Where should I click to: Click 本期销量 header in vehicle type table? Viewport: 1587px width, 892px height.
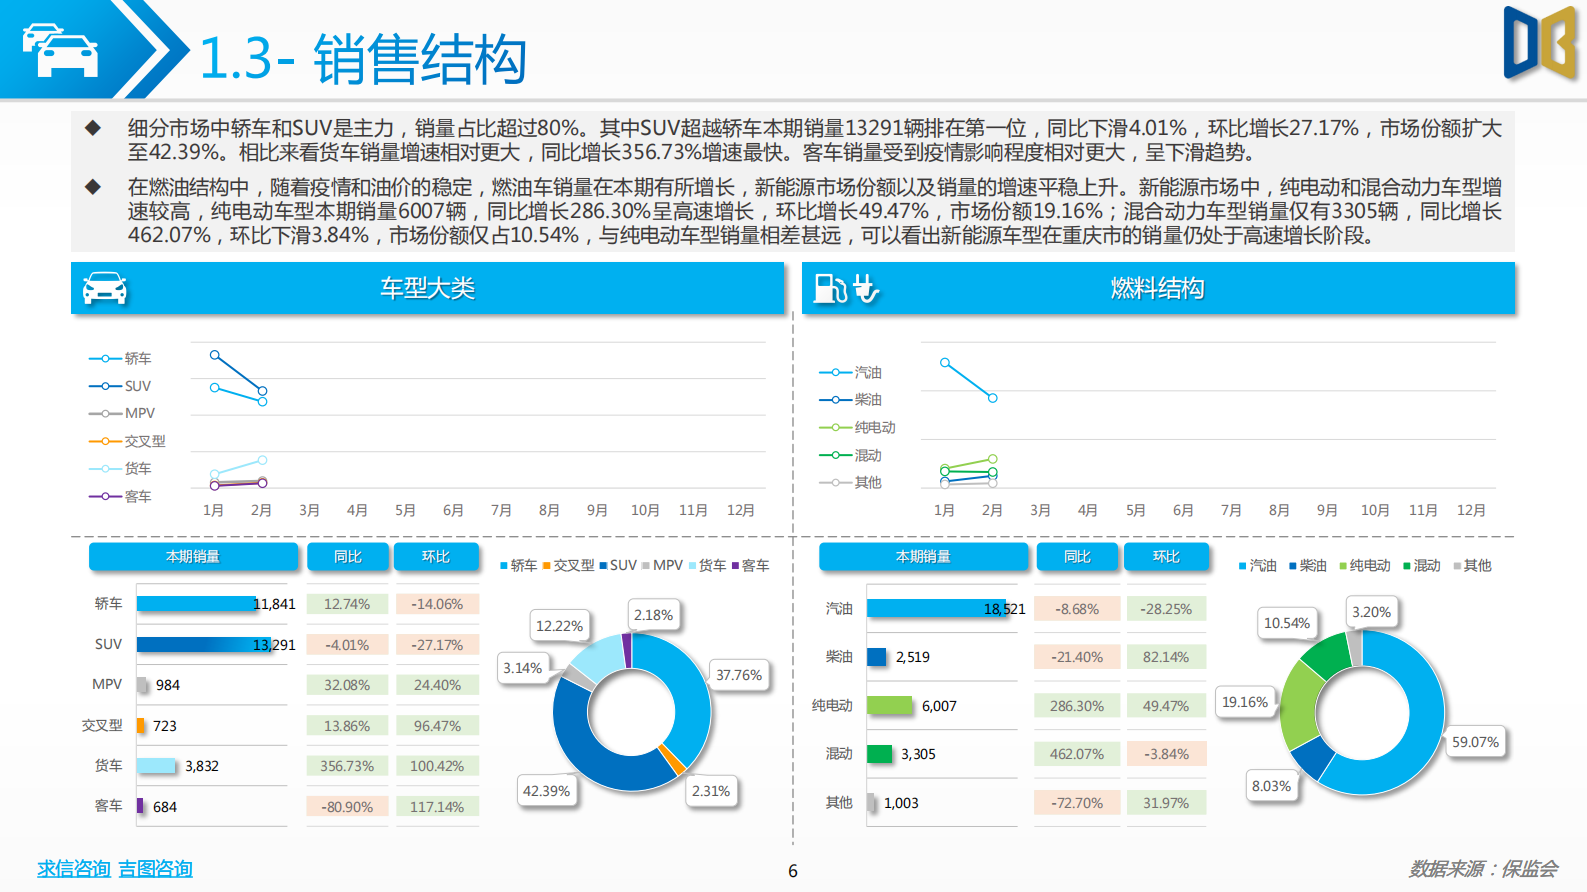(193, 556)
